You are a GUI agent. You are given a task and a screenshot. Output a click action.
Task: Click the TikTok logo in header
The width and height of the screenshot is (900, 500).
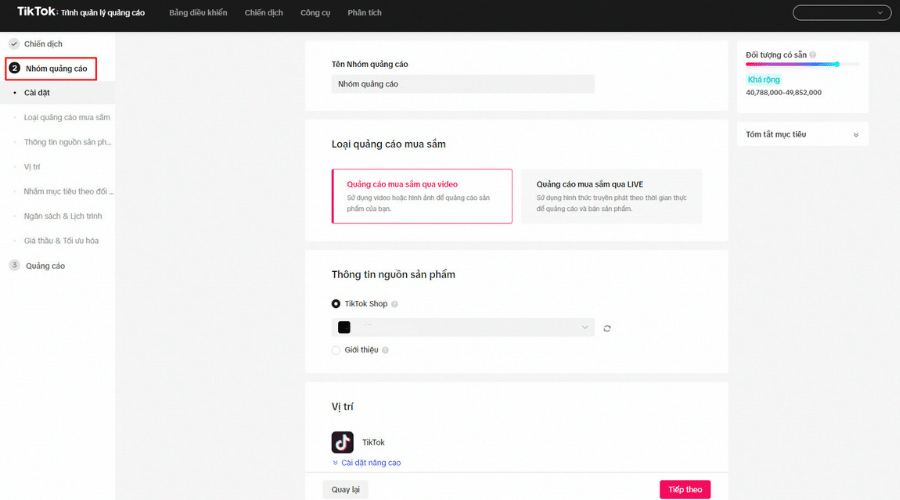[x=37, y=11]
